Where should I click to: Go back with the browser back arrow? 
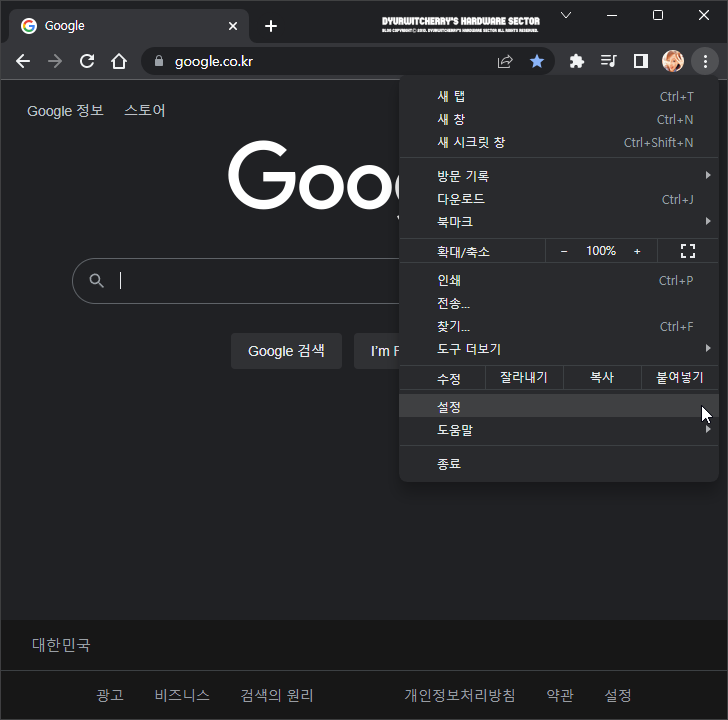point(23,61)
